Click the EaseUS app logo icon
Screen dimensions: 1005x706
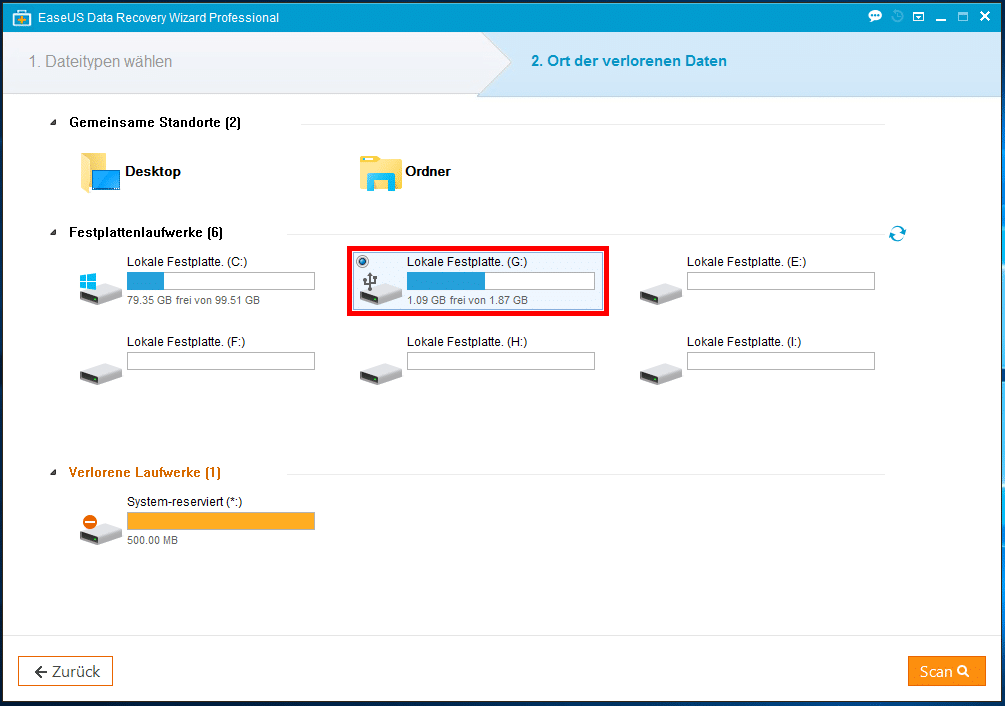(x=22, y=18)
